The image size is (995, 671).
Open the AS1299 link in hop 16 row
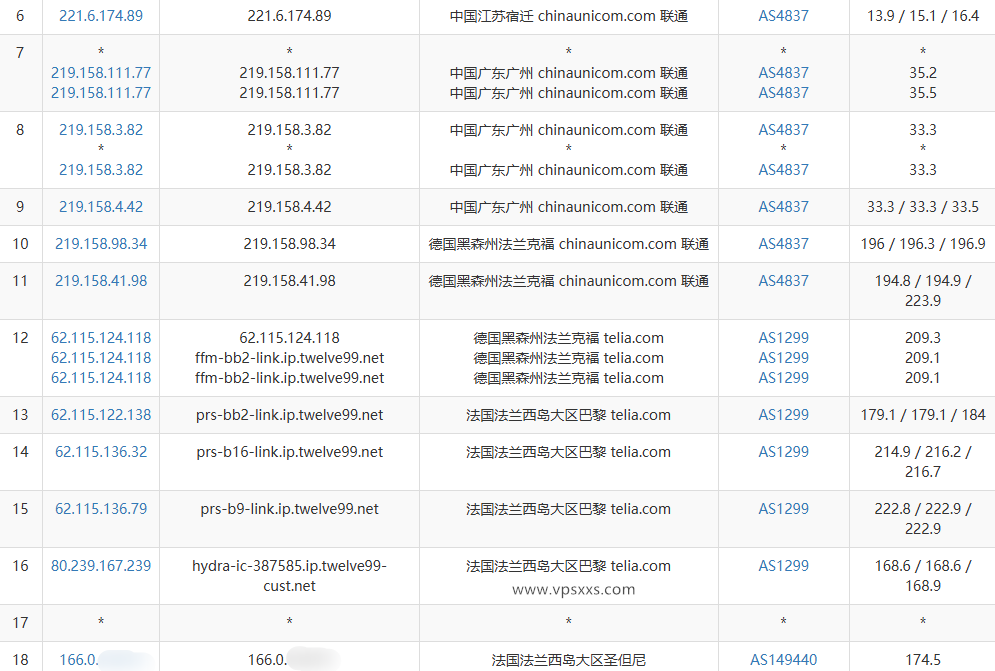[783, 566]
